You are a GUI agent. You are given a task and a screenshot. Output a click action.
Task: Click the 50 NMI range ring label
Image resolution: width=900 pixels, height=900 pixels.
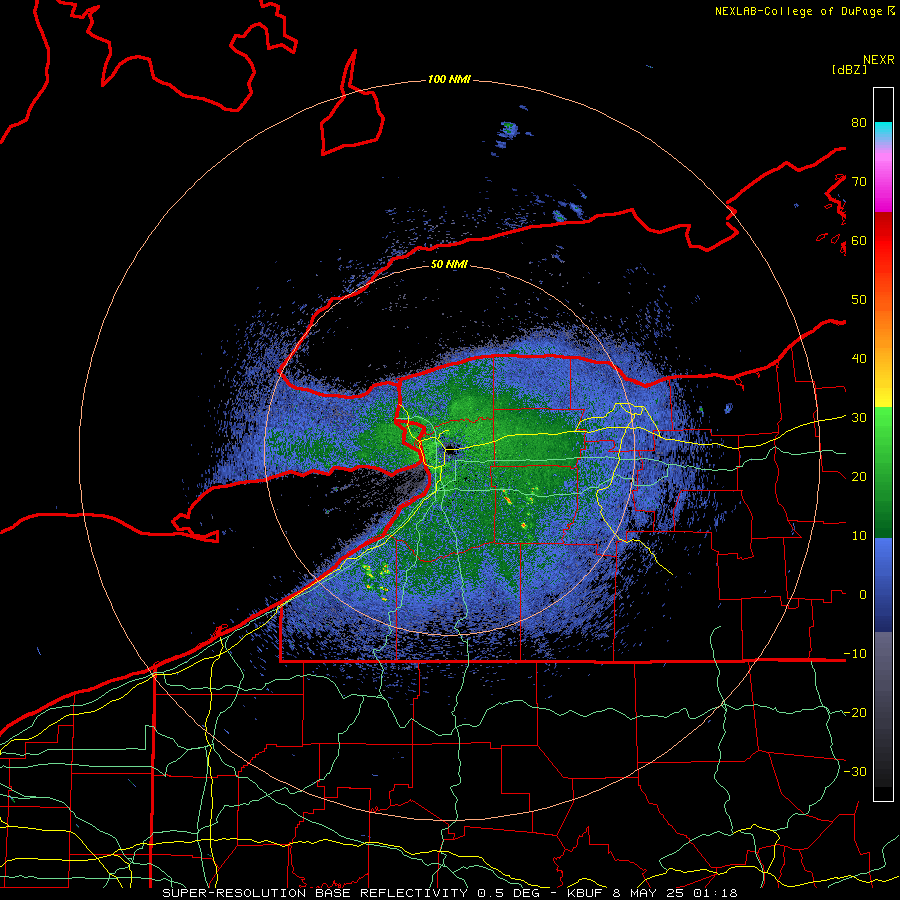click(x=449, y=264)
